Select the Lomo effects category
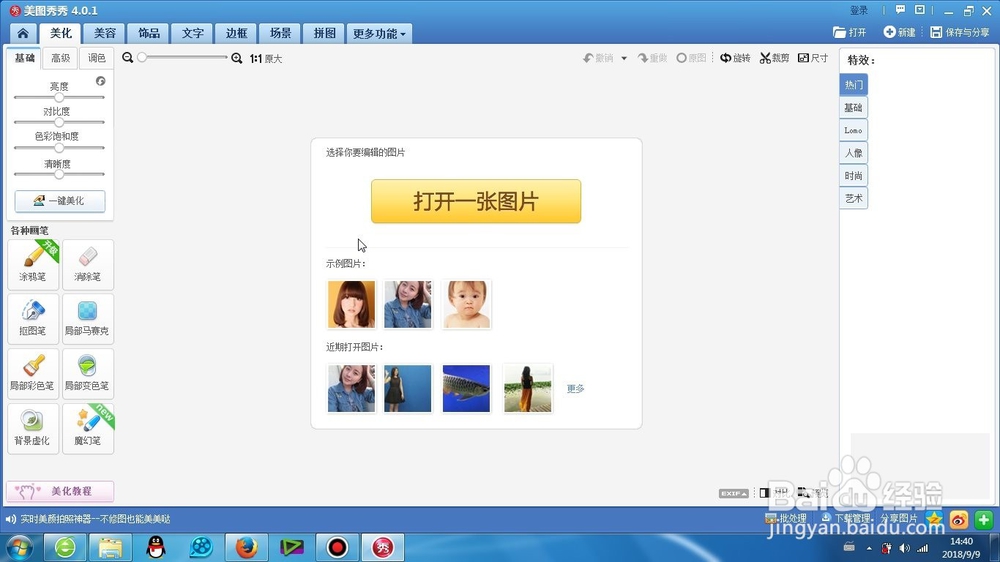The image size is (1000, 562). pos(853,130)
